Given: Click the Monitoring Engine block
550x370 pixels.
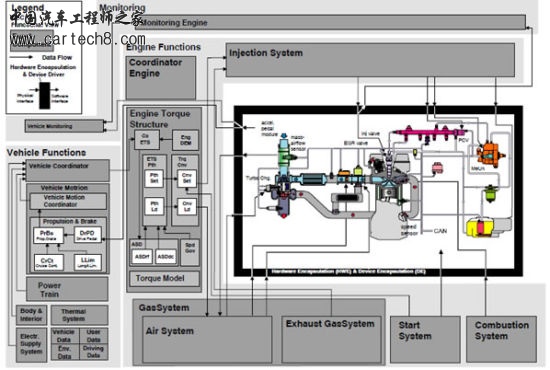Looking at the screenshot, I should pos(330,22).
